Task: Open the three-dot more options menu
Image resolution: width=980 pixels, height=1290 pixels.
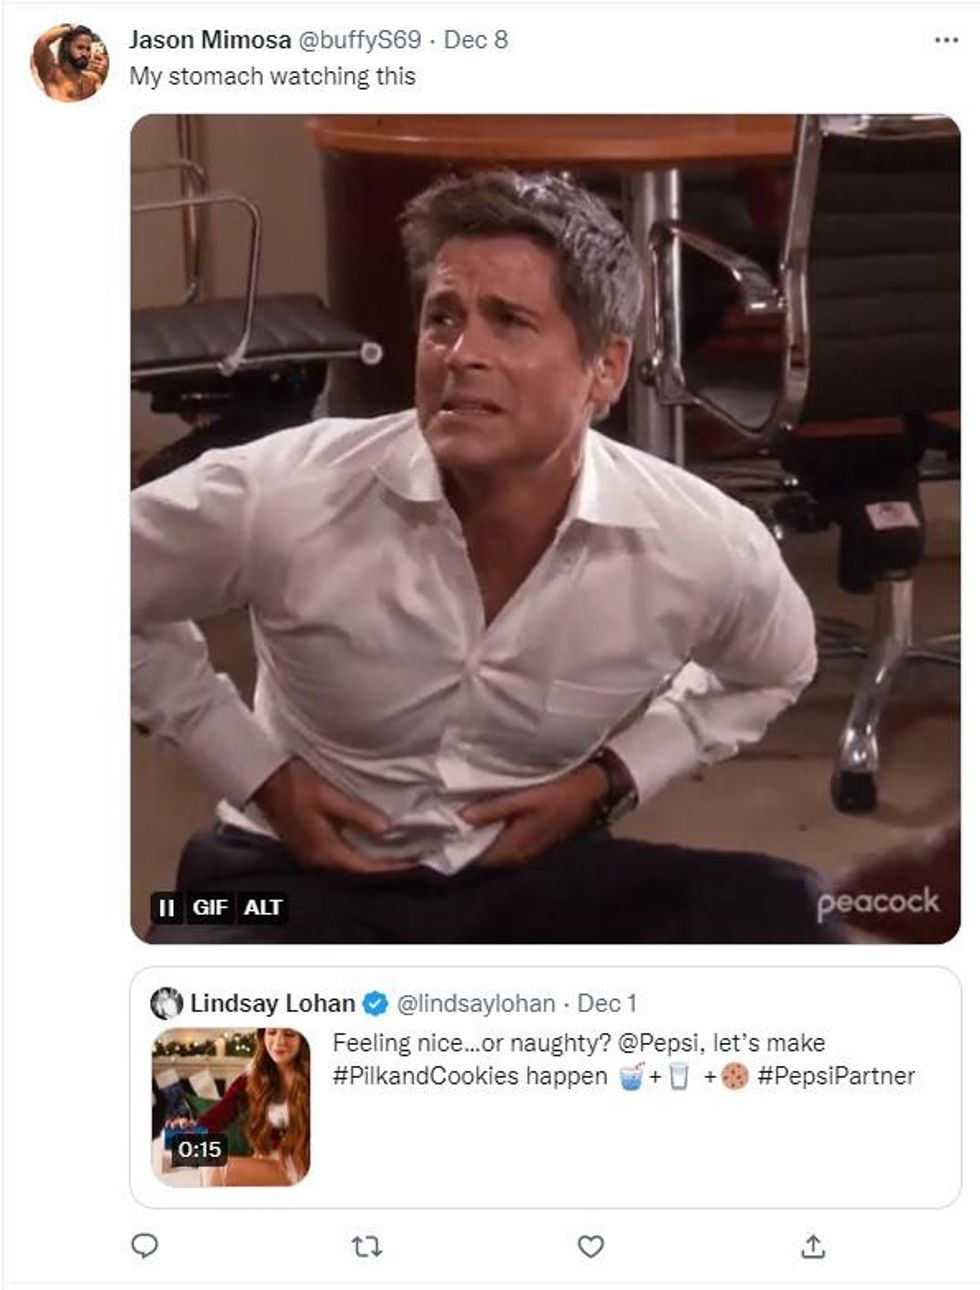Action: pos(945,40)
